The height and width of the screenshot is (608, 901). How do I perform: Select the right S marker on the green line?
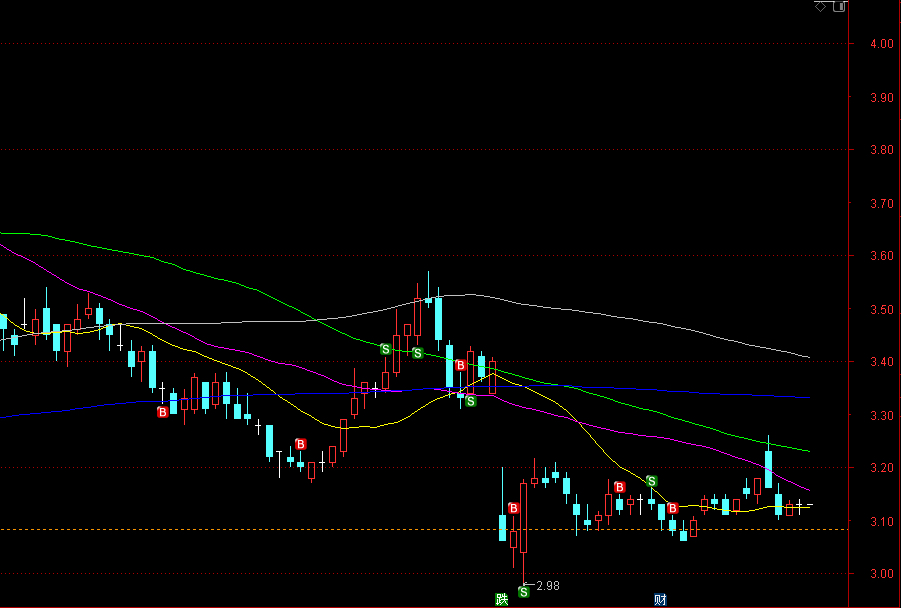[x=418, y=353]
